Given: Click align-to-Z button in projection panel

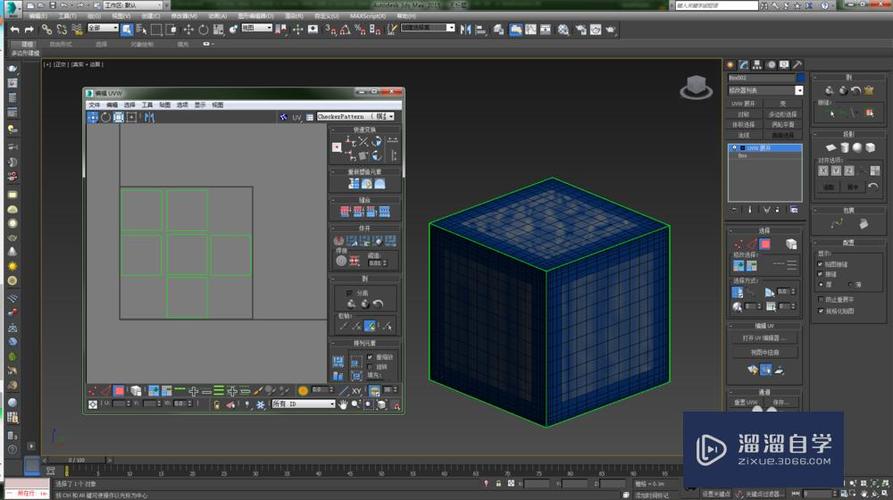Looking at the screenshot, I should tap(849, 170).
